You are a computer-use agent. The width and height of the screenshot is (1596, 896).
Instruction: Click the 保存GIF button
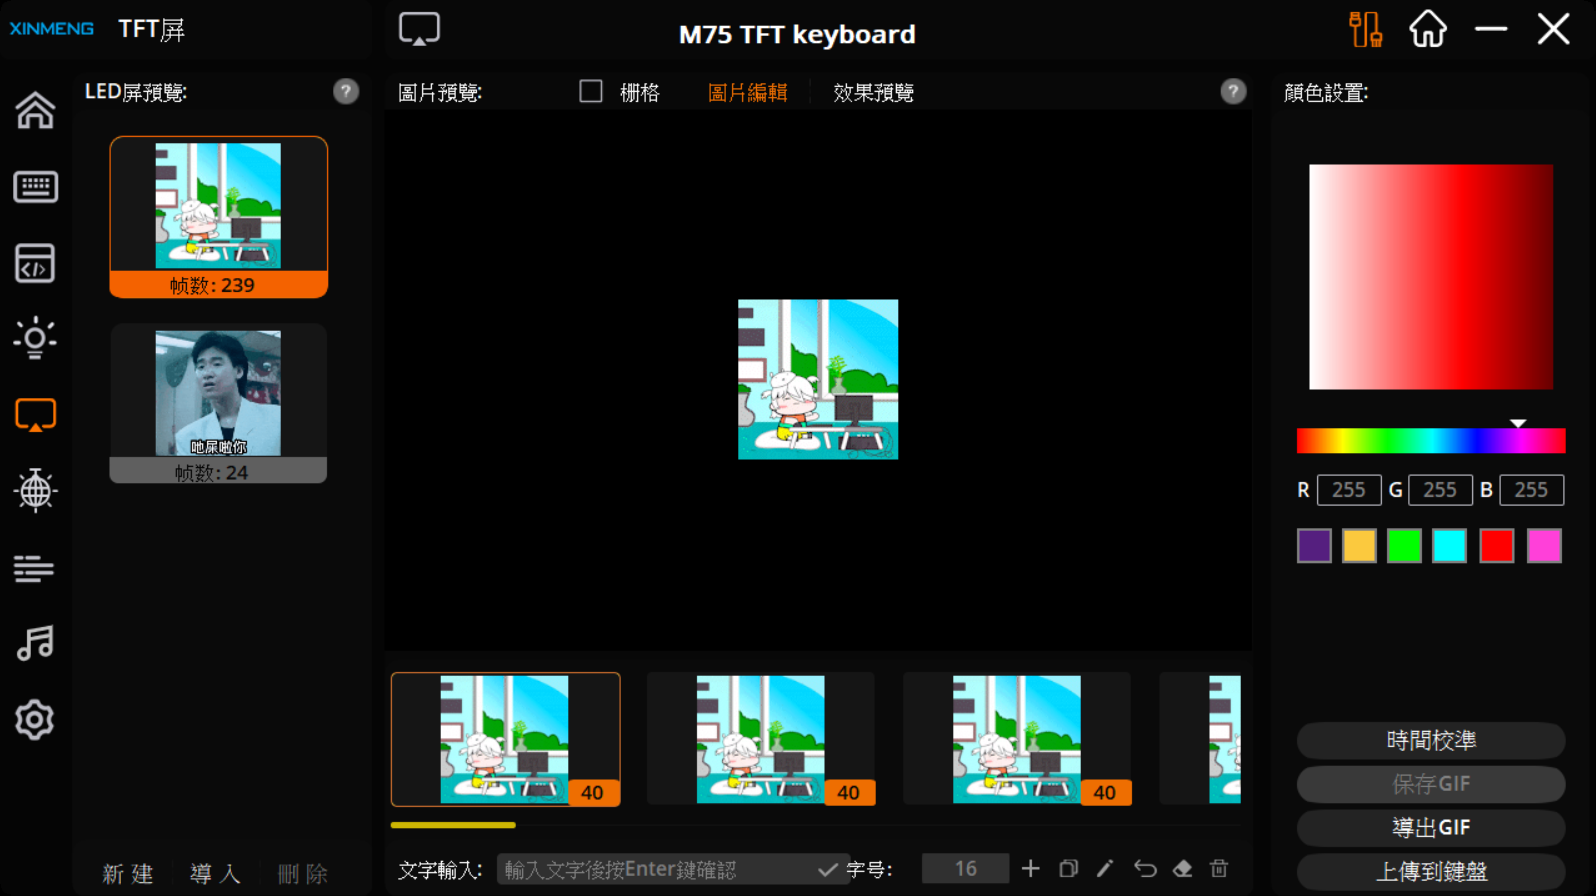click(1431, 784)
